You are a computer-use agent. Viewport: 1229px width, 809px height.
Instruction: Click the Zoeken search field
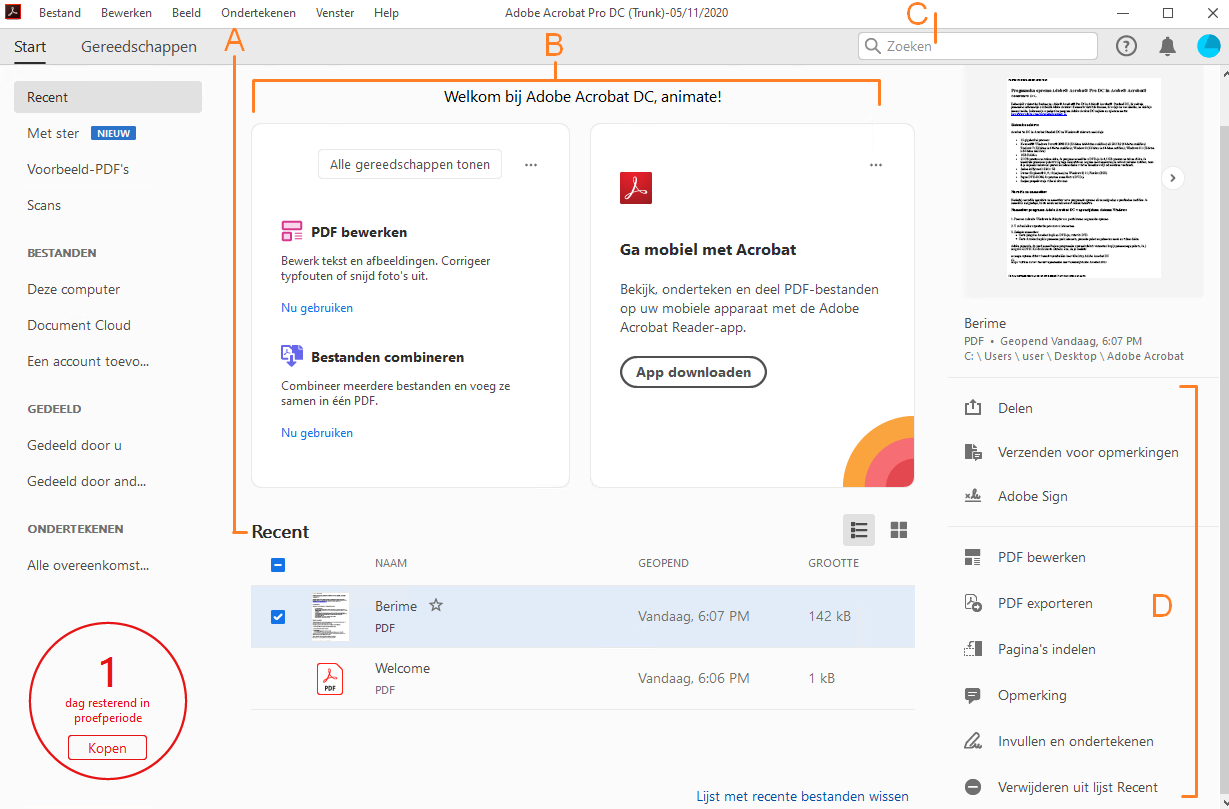click(985, 46)
